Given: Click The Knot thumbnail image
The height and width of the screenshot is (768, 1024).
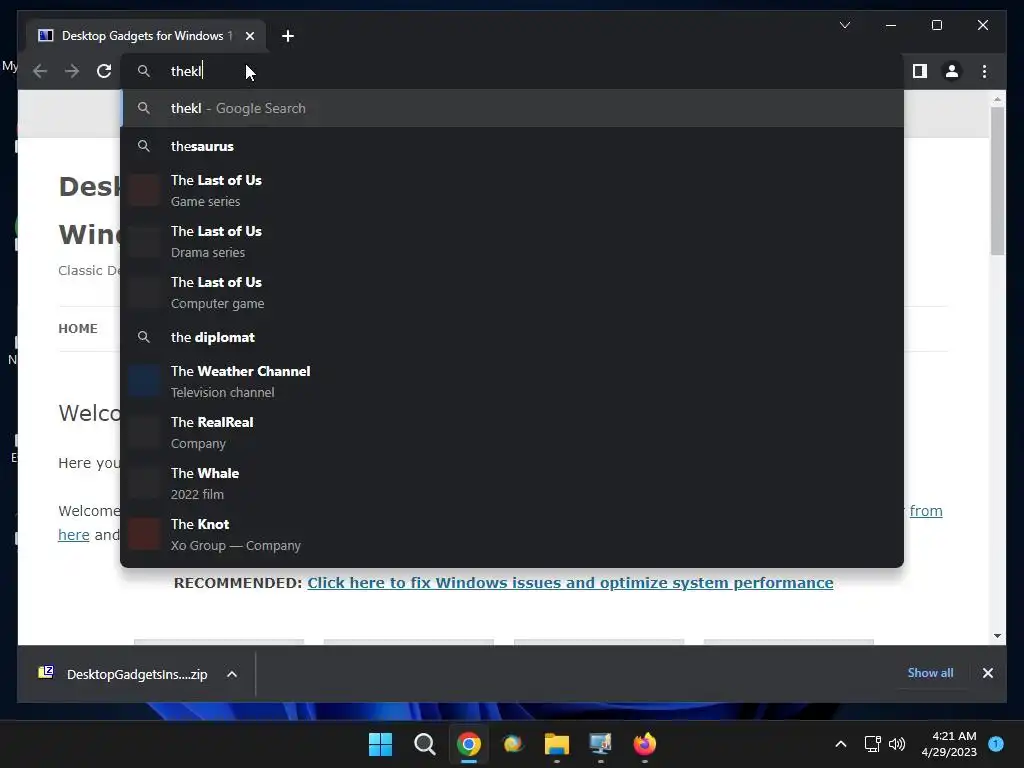Looking at the screenshot, I should [x=144, y=534].
